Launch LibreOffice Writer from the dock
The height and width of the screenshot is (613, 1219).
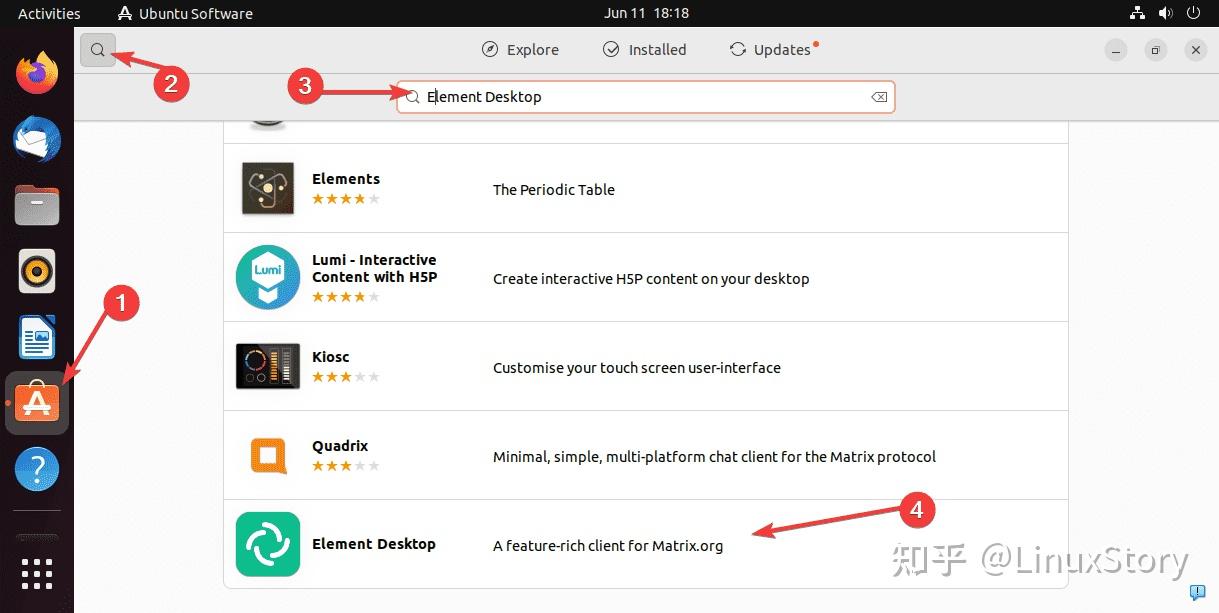click(37, 337)
